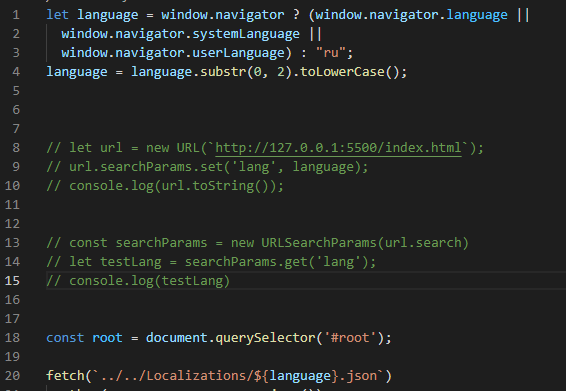This screenshot has height=391, width=566.
Task: Click line number 20 in the gutter
Action: click(12, 376)
